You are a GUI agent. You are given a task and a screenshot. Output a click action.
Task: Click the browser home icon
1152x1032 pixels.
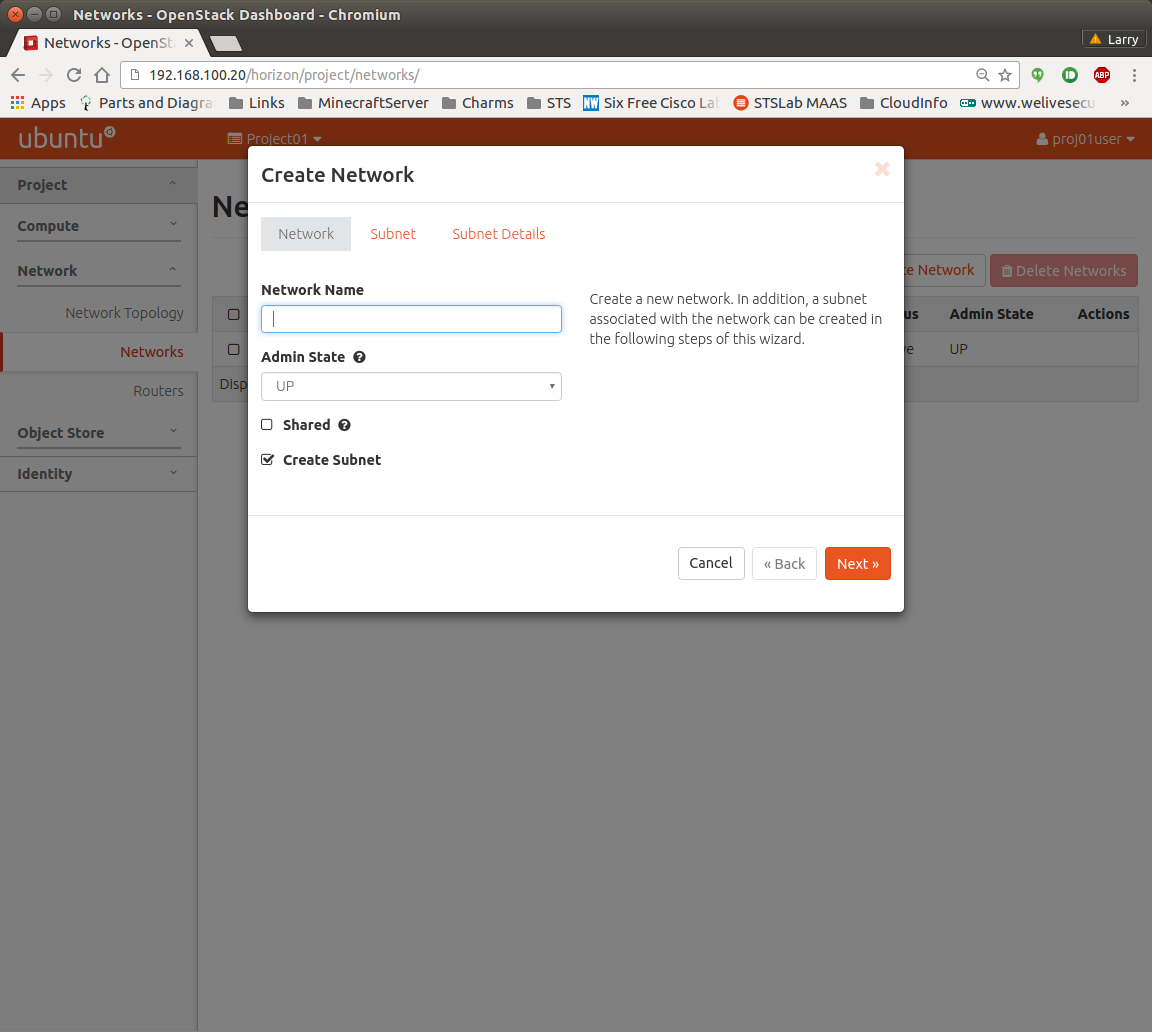tap(101, 75)
